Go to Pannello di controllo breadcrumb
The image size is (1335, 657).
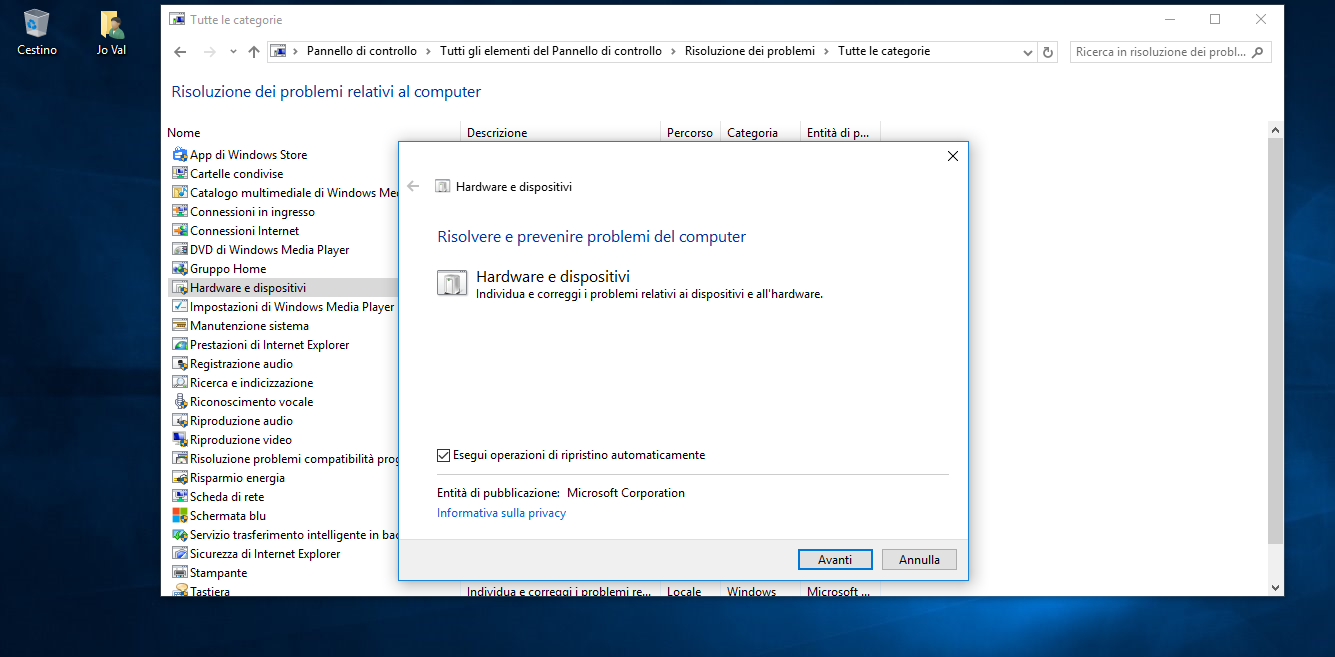pyautogui.click(x=361, y=51)
